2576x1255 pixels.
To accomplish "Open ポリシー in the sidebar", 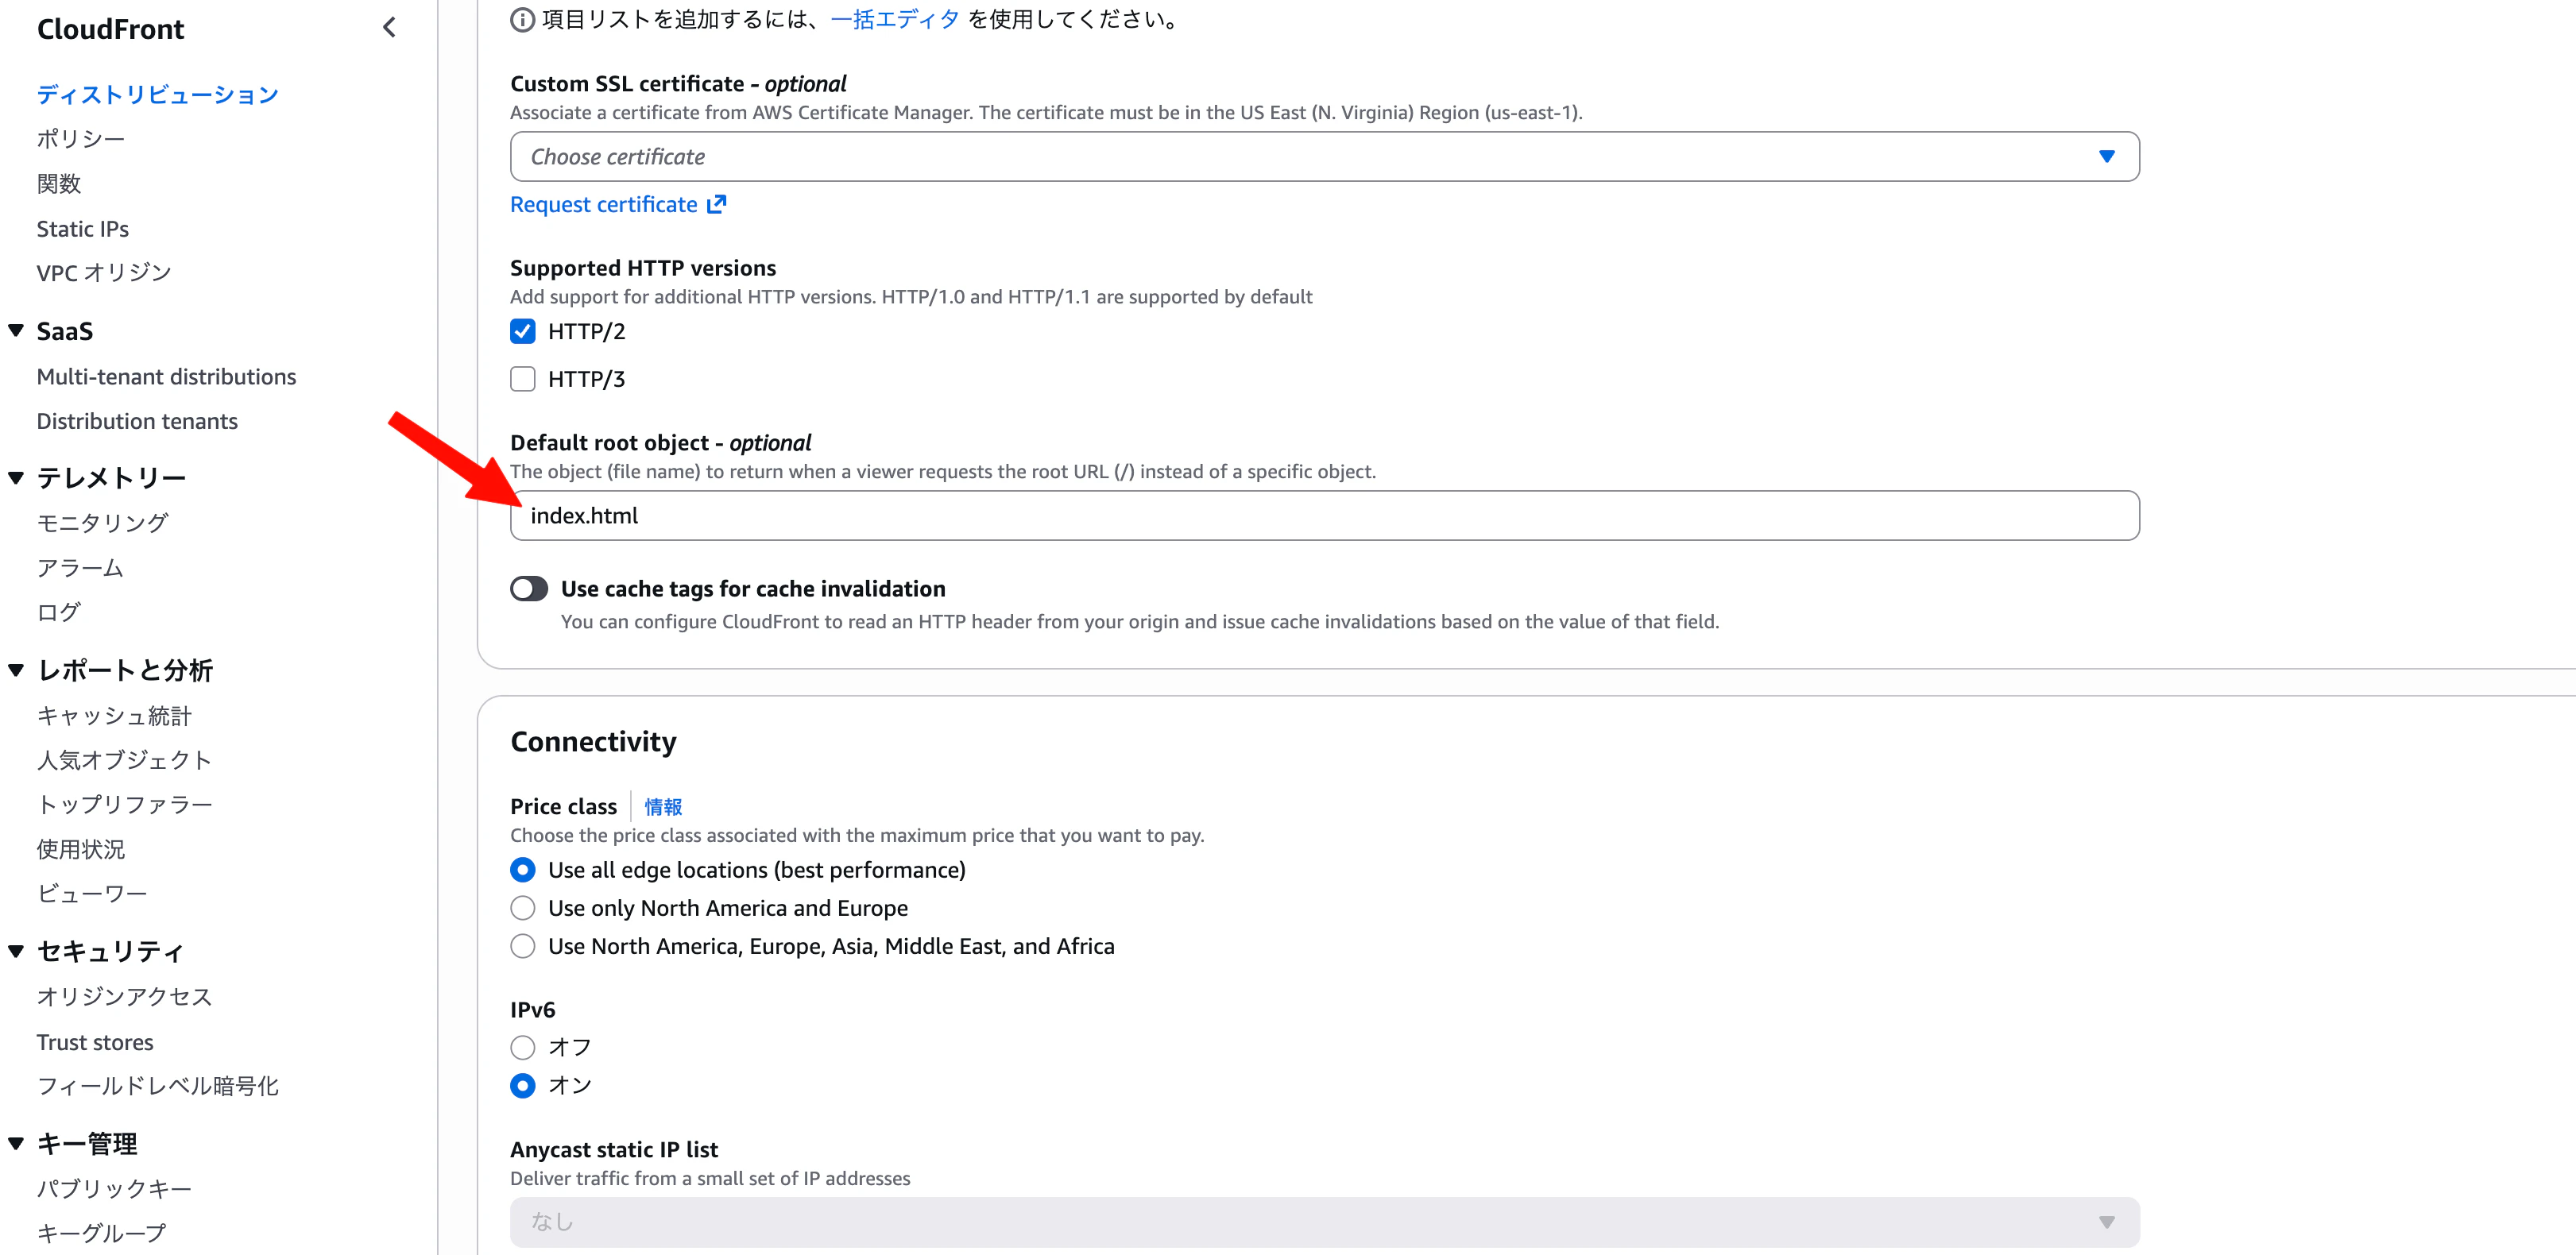I will [x=81, y=139].
